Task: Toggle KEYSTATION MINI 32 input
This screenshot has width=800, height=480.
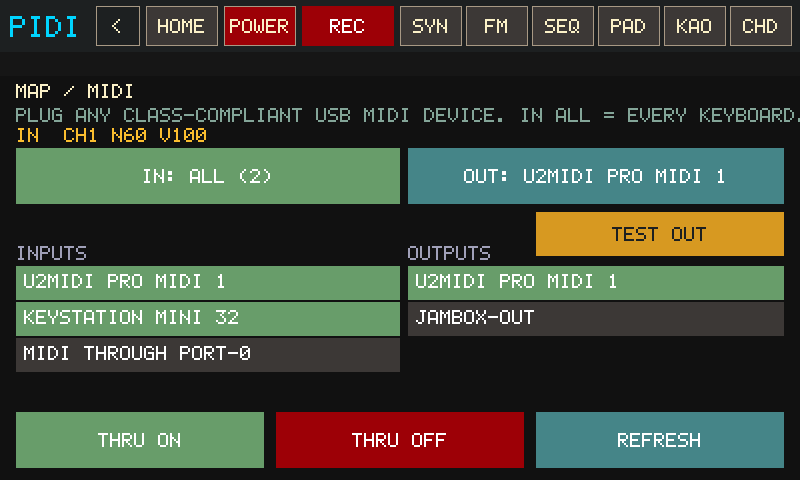Action: [x=208, y=319]
